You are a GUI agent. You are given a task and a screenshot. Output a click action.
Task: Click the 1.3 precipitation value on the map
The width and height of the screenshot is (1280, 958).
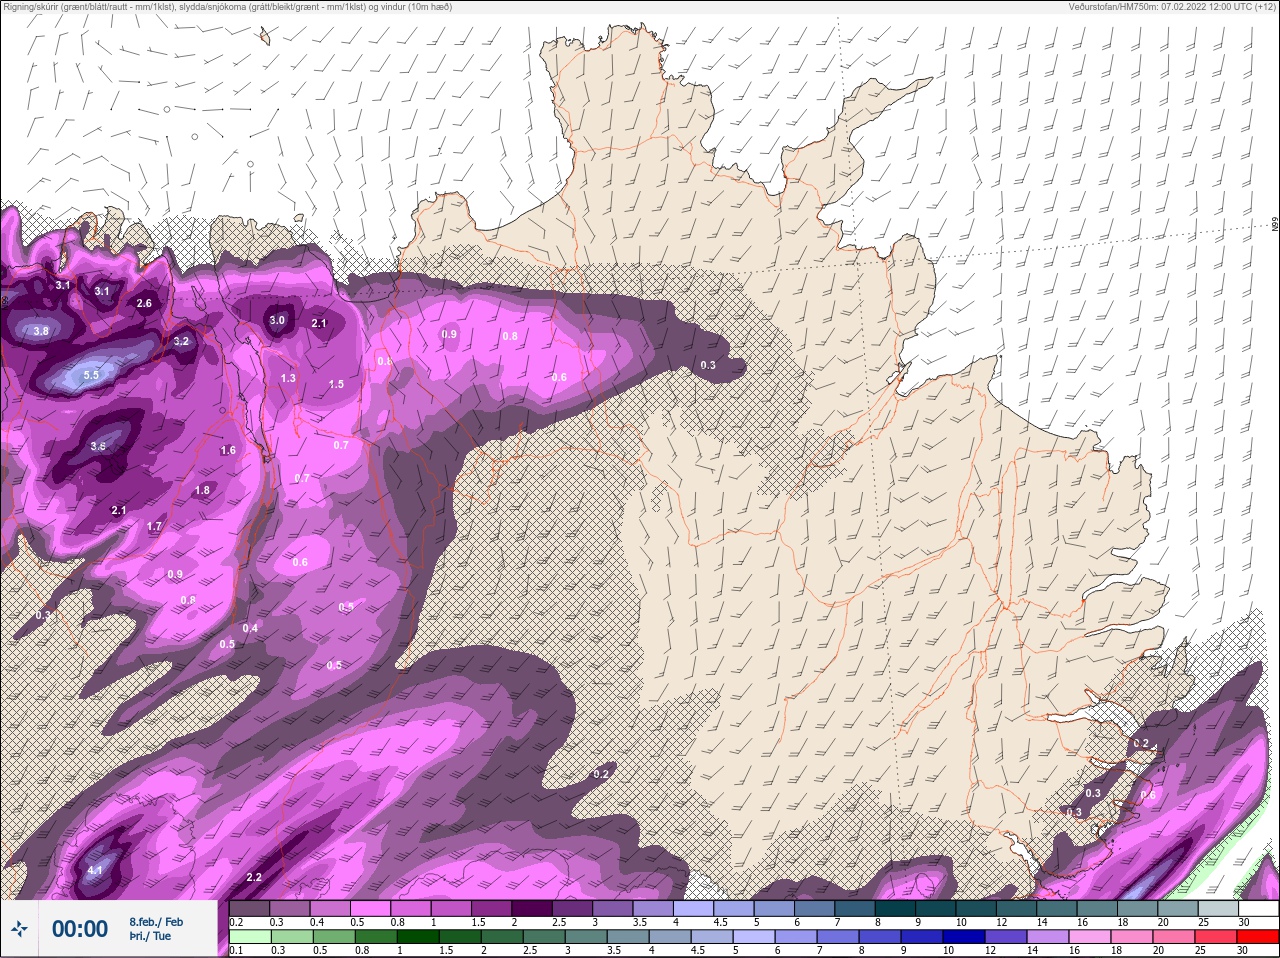click(x=288, y=378)
